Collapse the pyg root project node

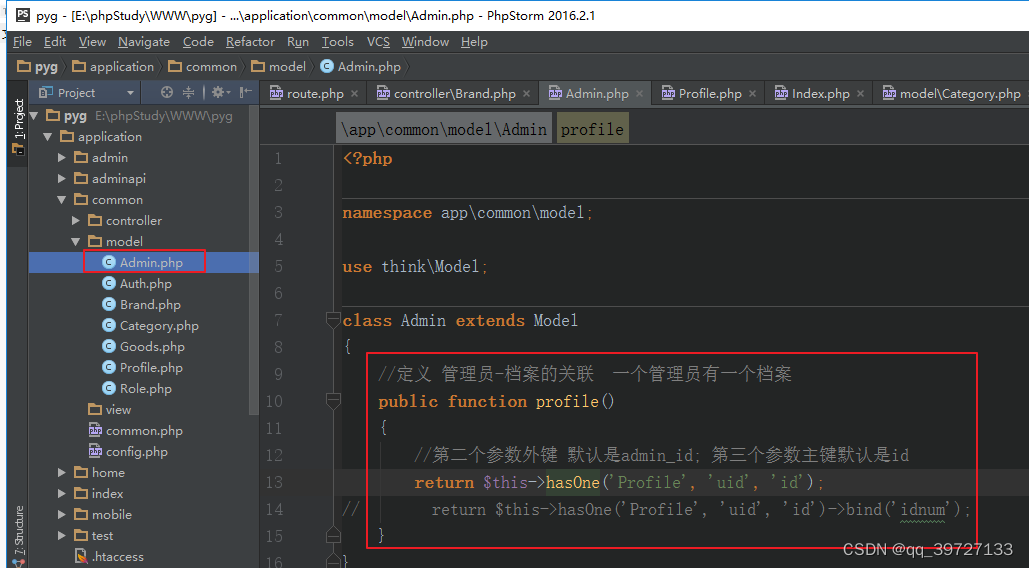tap(33, 115)
